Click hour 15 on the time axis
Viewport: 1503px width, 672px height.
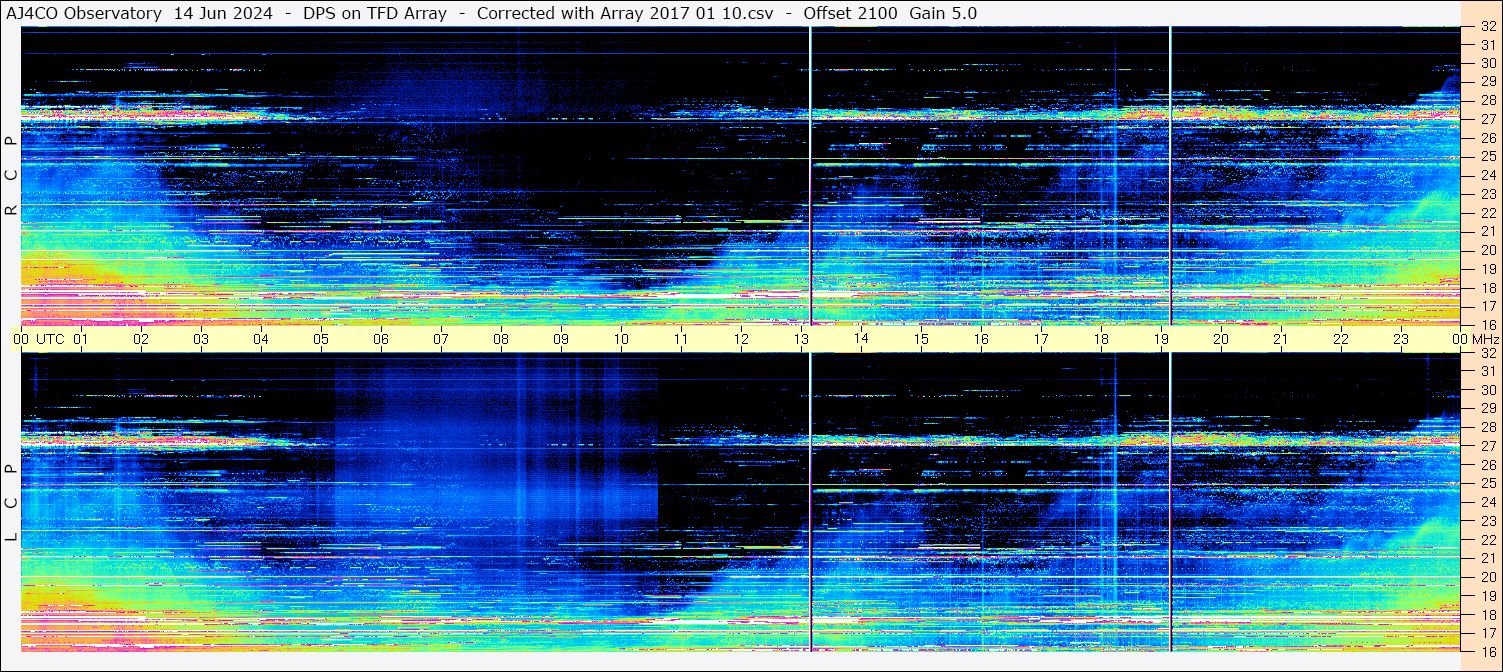[921, 339]
